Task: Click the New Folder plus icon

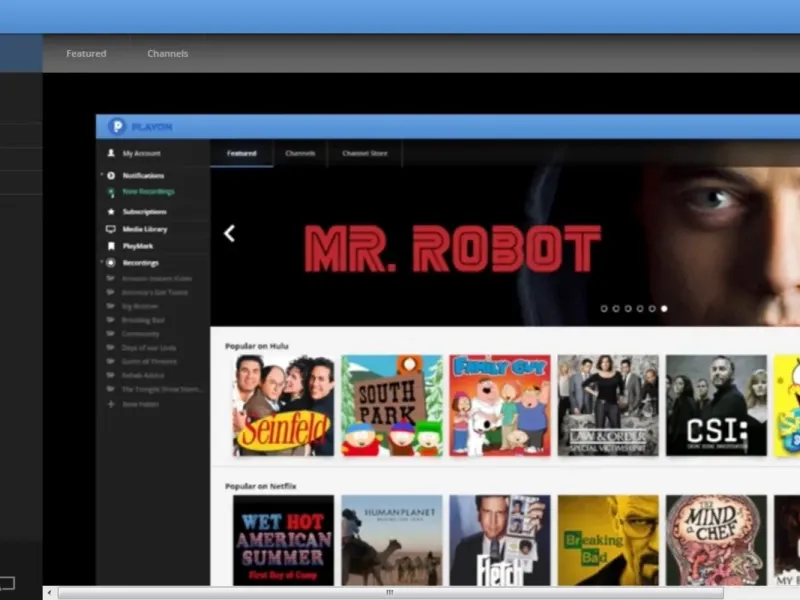Action: click(x=111, y=404)
